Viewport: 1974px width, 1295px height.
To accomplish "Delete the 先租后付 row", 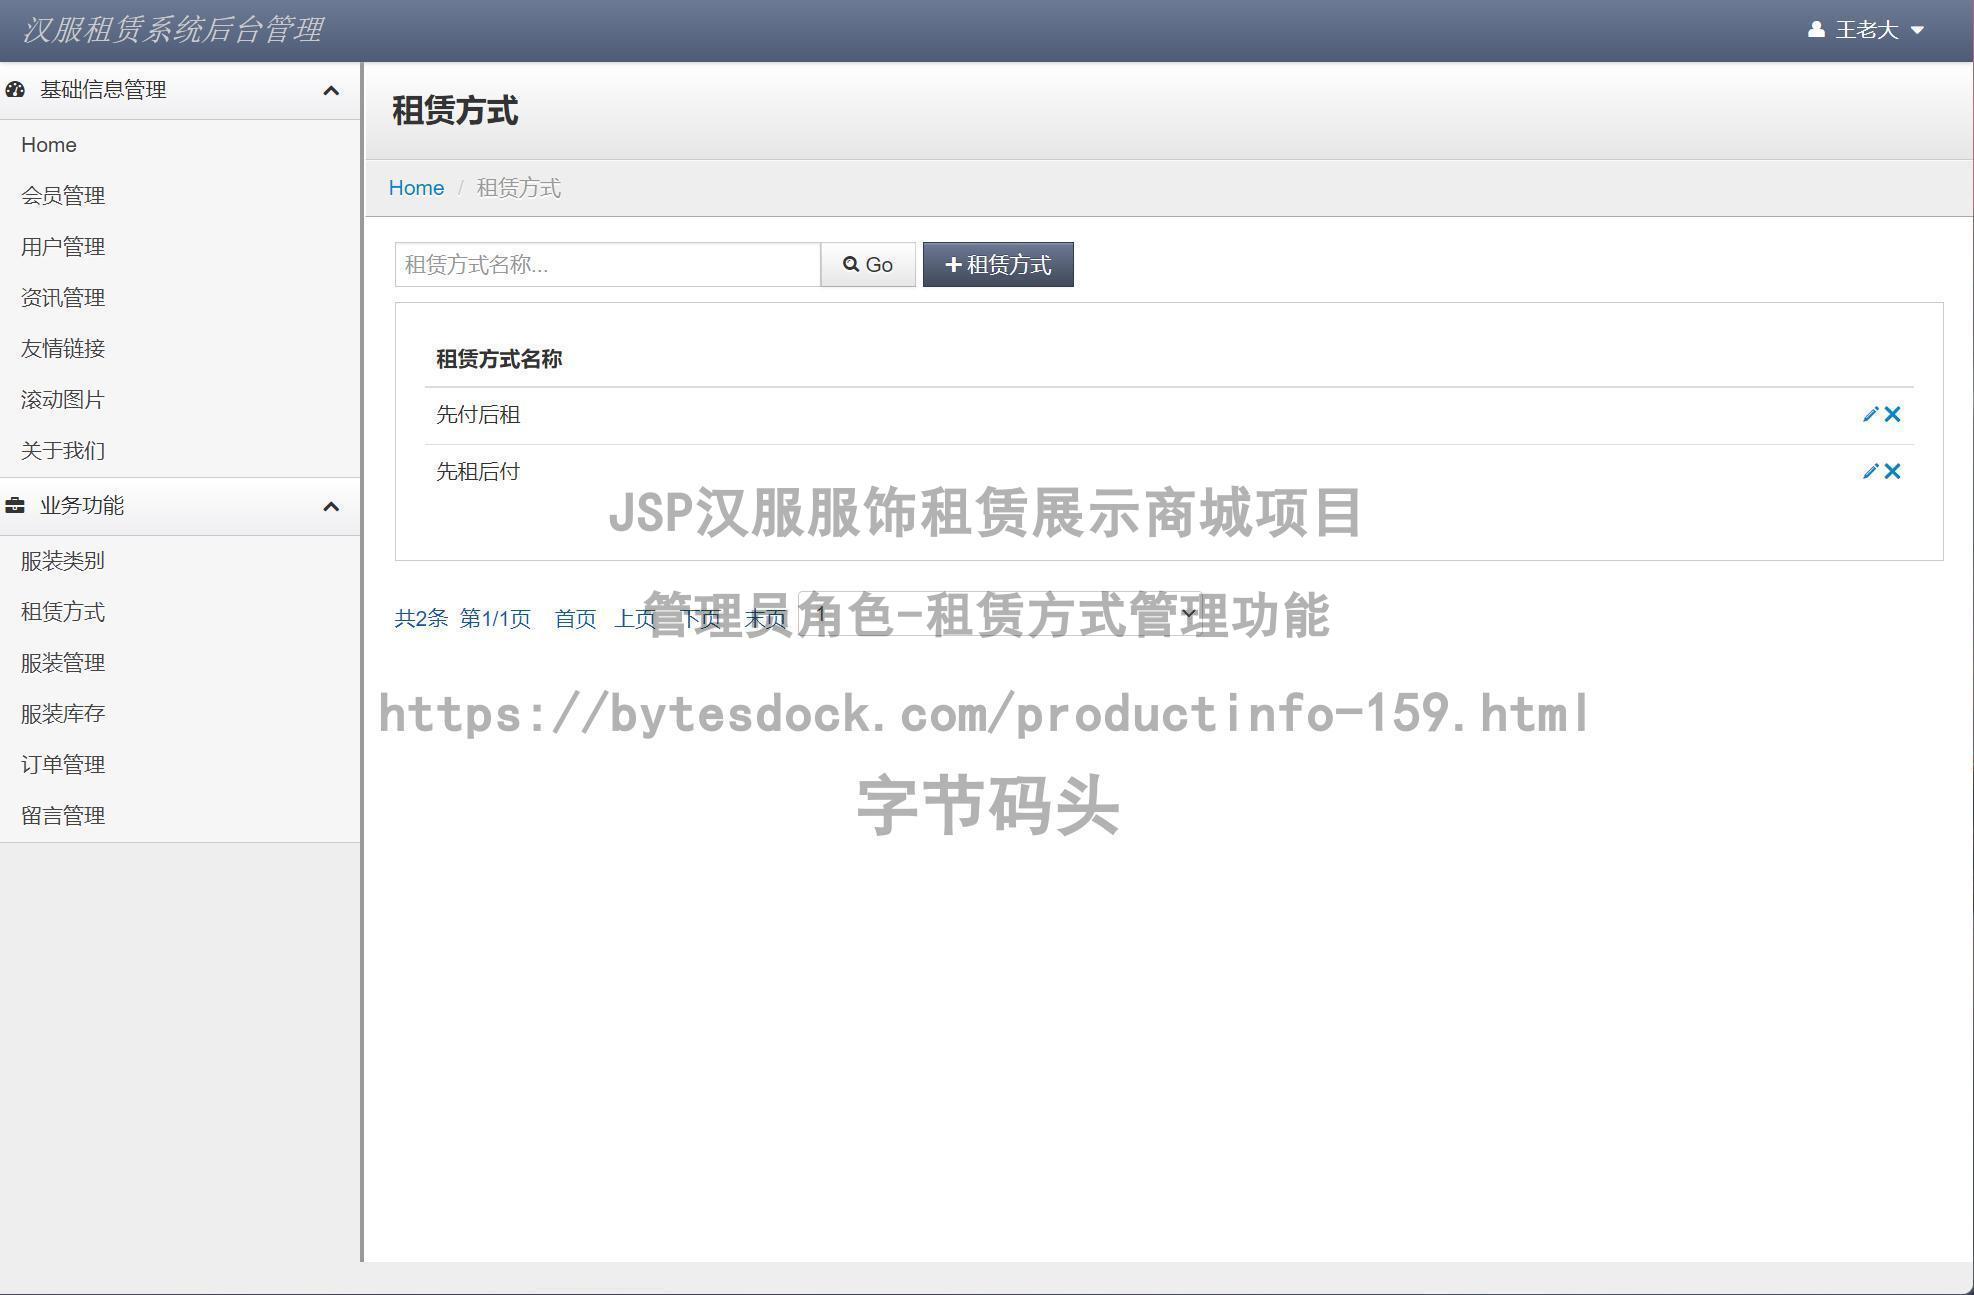I will point(1893,471).
